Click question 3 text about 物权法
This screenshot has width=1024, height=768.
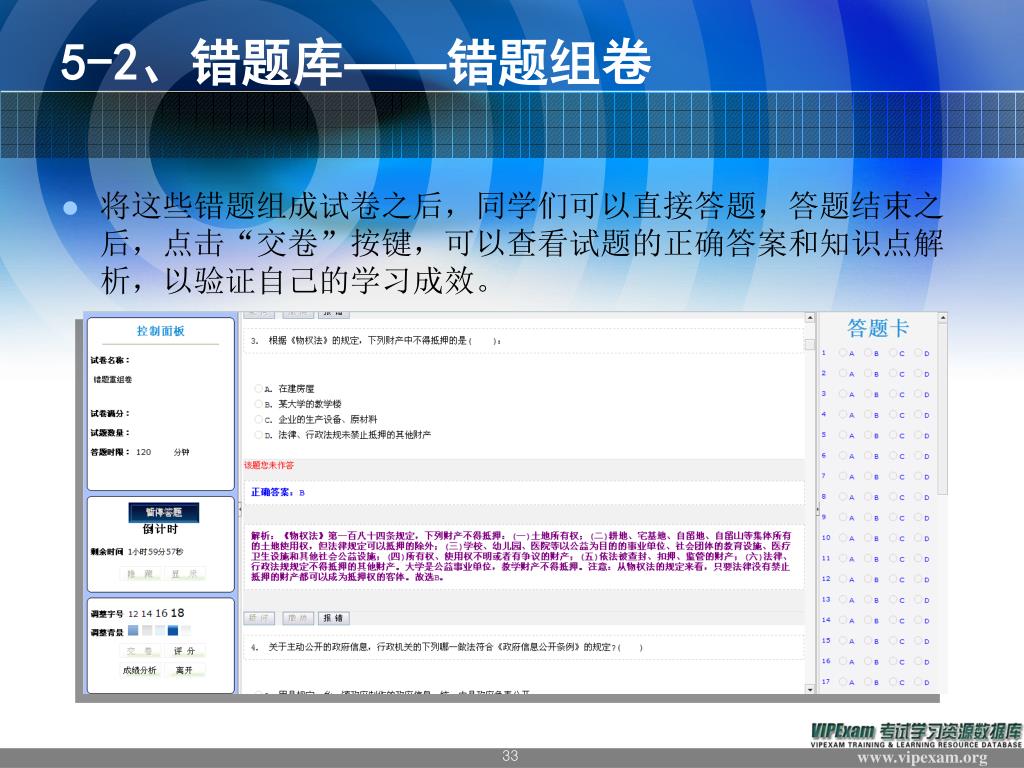(377, 340)
